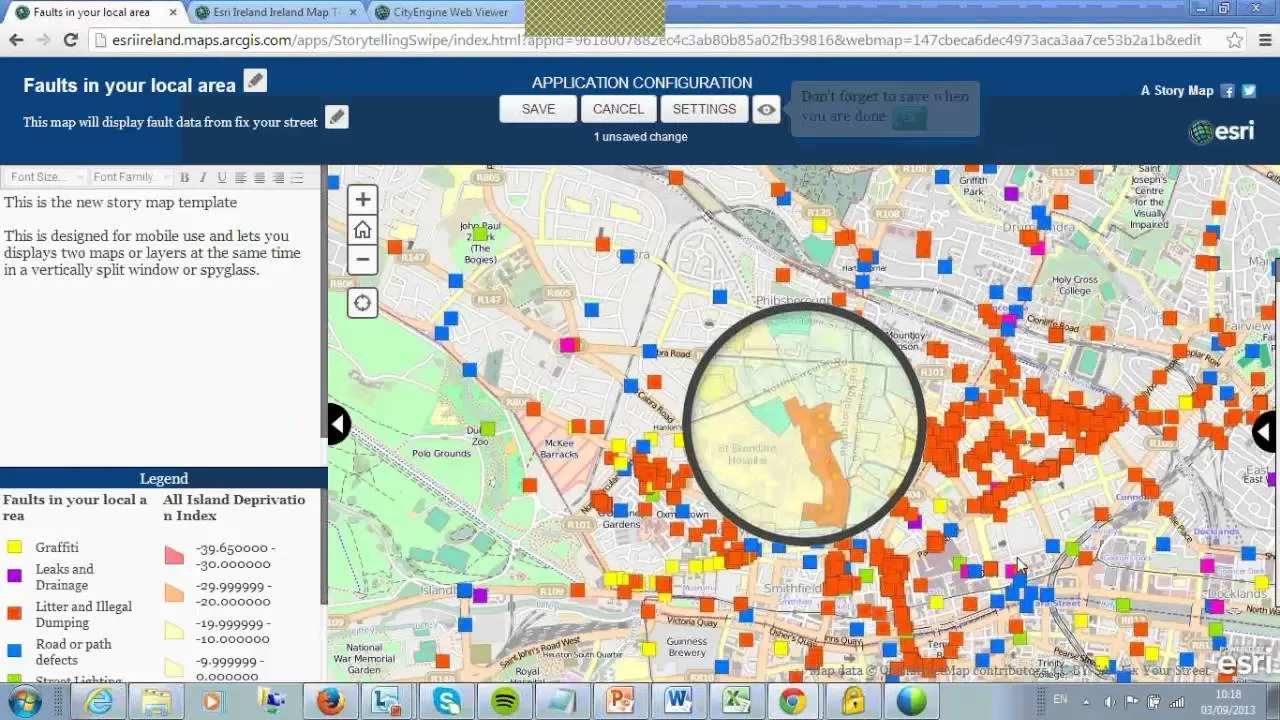The image size is (1280, 720).
Task: Open Skype from the taskbar
Action: [x=447, y=701]
